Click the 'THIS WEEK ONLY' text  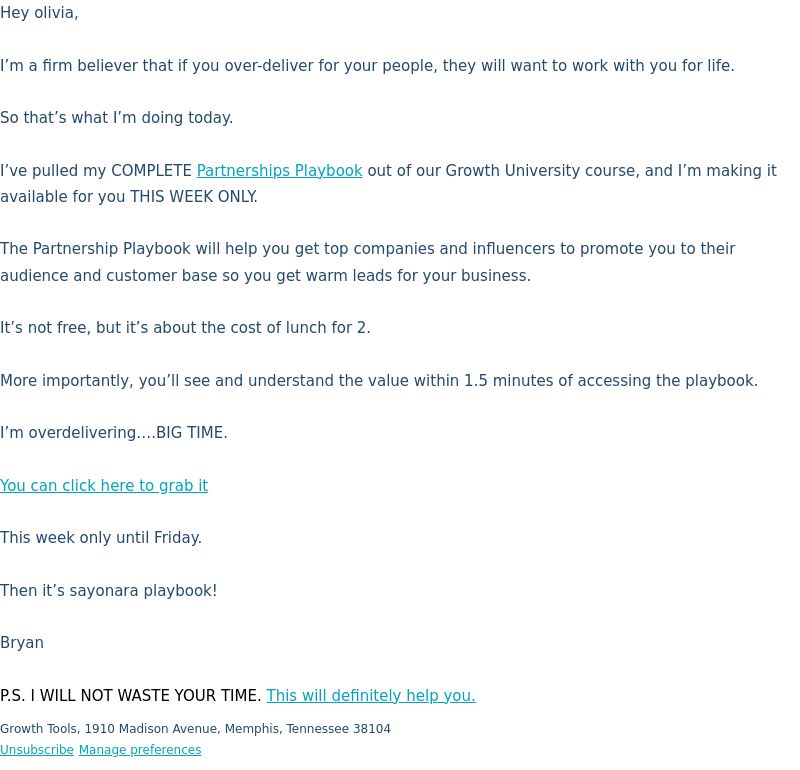tap(193, 197)
